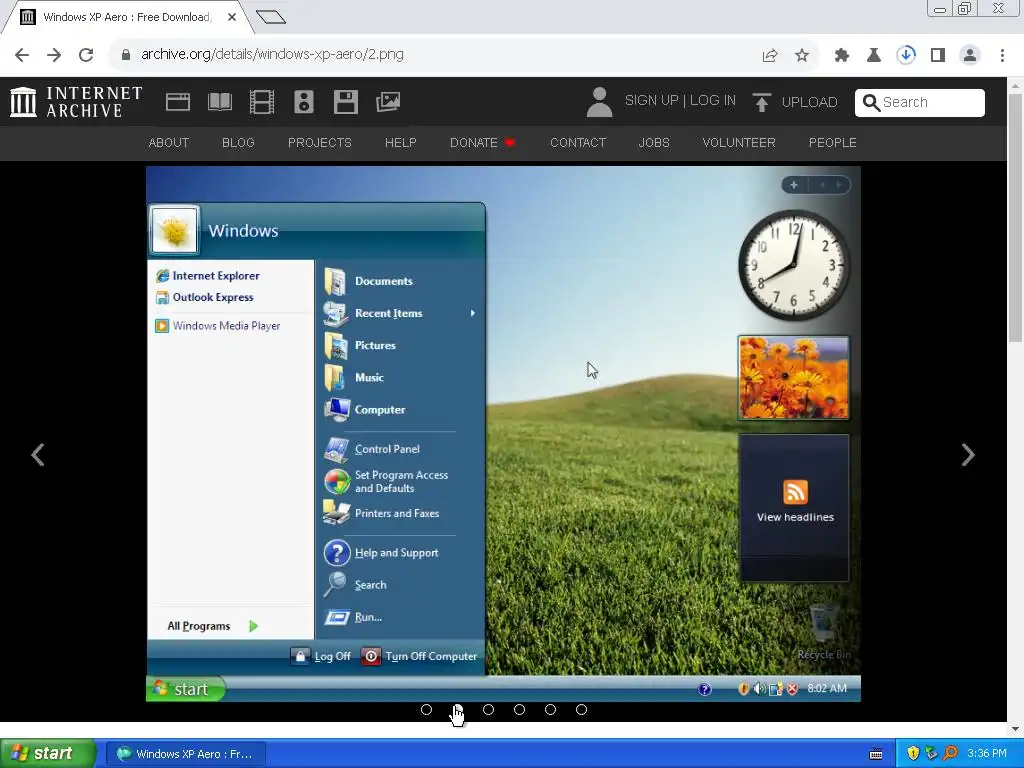Open the browser extensions puzzle icon
This screenshot has width=1024, height=768.
842,56
